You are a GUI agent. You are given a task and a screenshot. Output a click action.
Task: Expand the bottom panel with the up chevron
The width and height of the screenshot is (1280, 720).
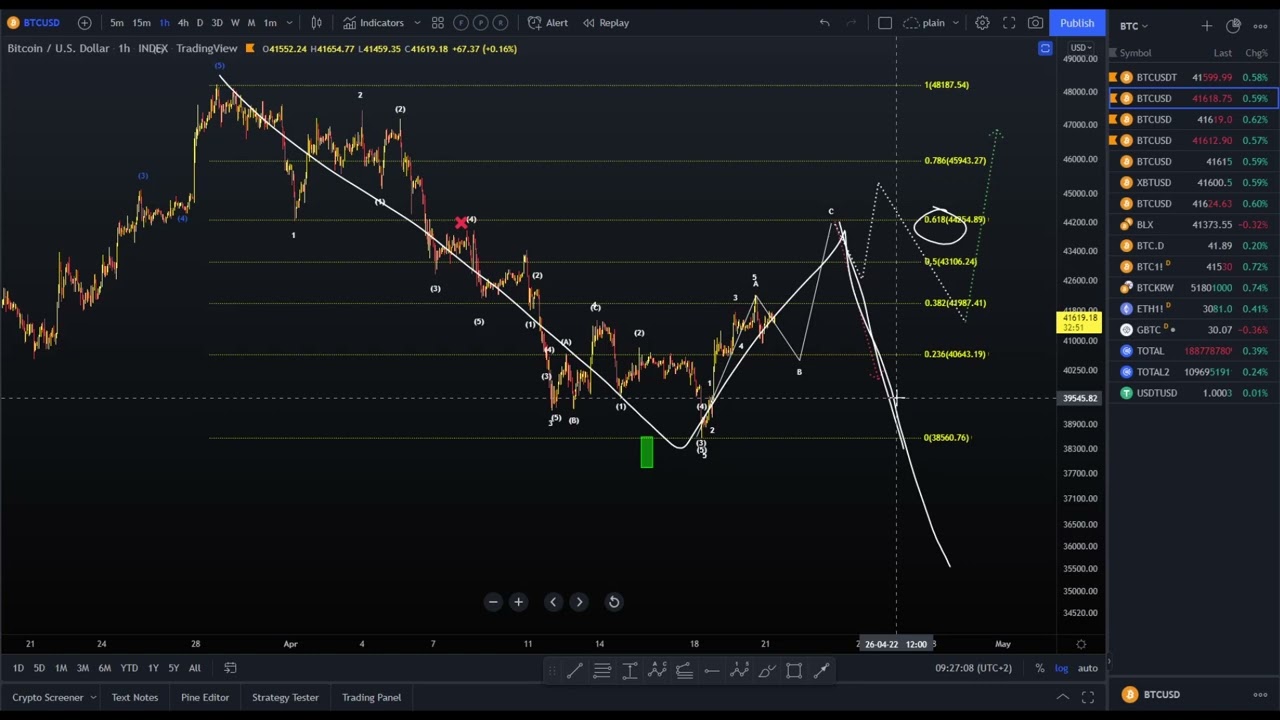point(1062,697)
